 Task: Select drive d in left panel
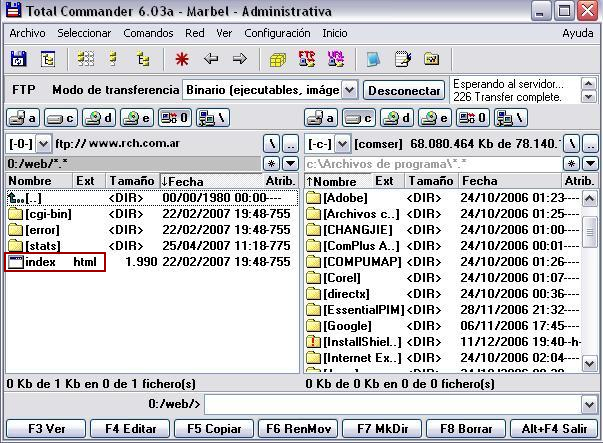[98, 118]
